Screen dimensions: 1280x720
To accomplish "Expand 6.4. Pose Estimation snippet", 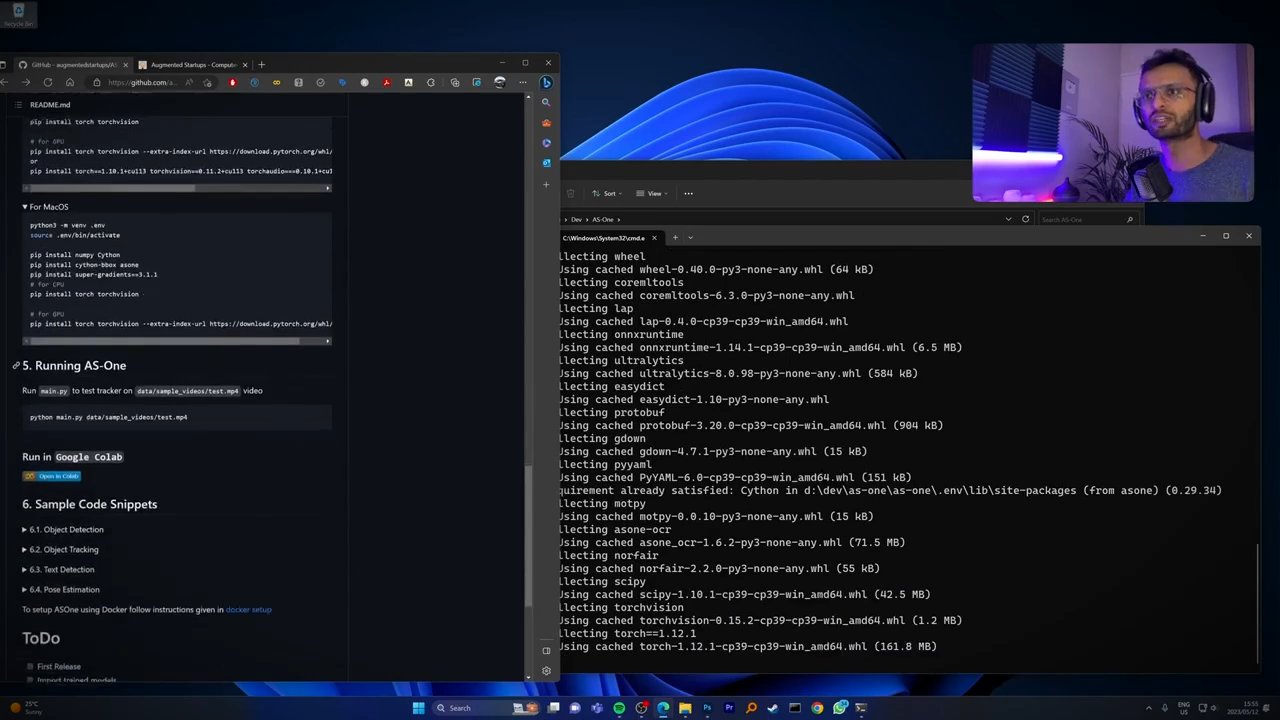I will (x=60, y=589).
